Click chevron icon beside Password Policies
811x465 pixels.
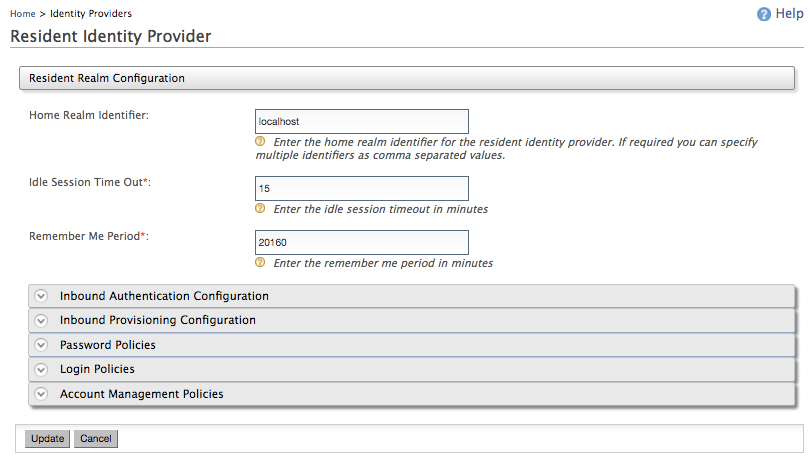click(x=41, y=345)
